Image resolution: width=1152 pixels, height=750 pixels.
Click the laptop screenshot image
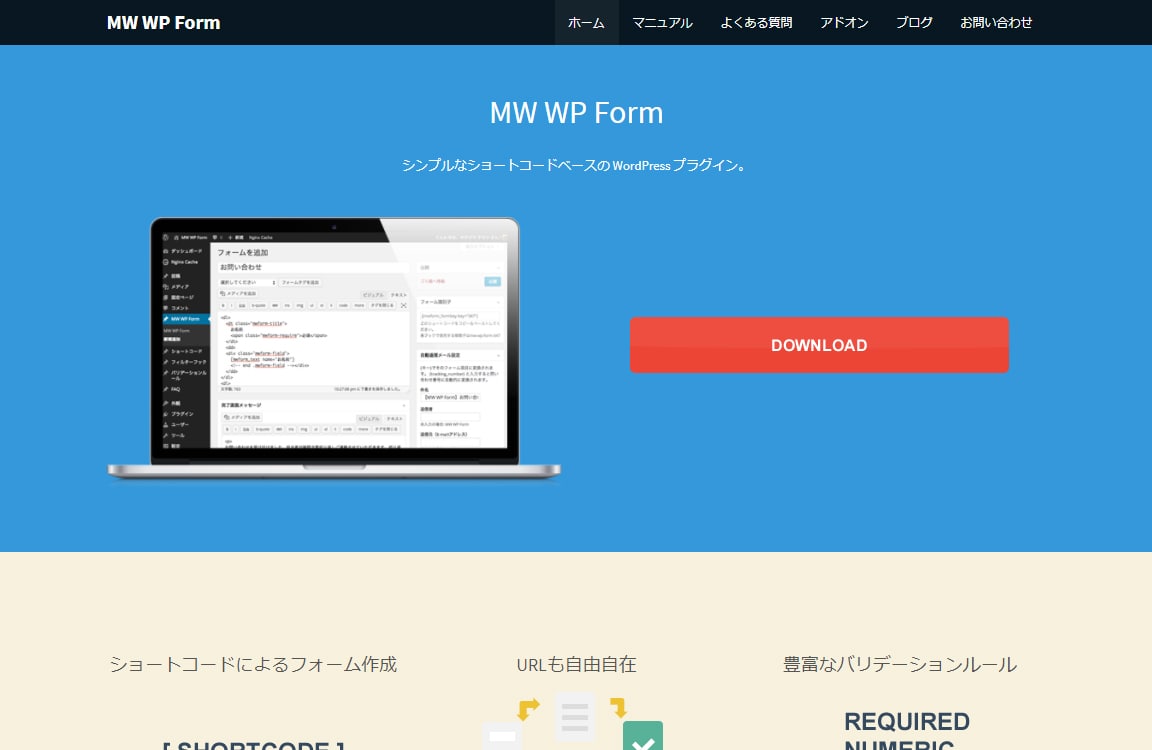click(334, 345)
